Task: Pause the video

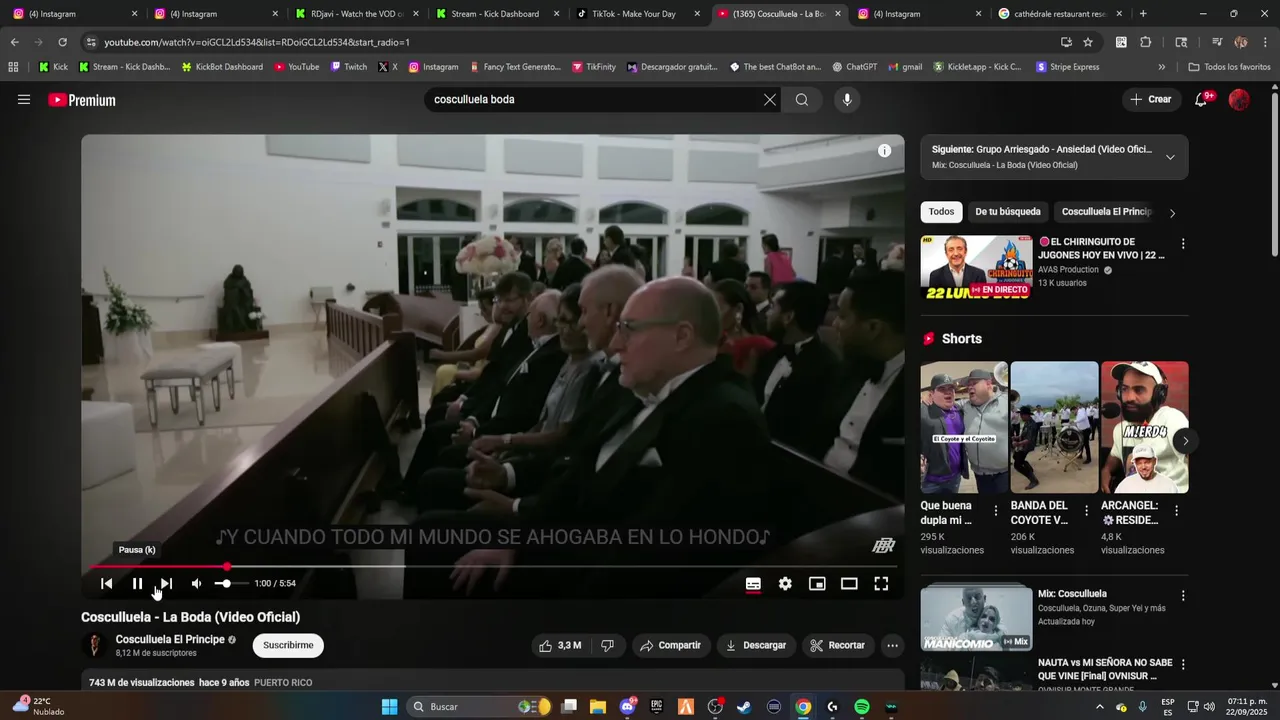Action: pyautogui.click(x=137, y=584)
